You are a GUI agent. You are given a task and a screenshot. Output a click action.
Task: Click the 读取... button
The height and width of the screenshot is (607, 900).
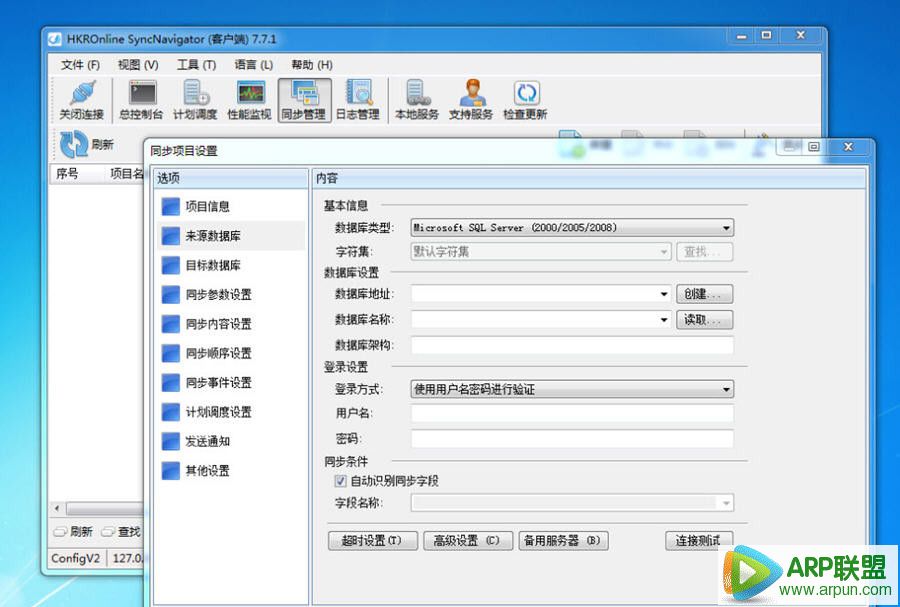pos(704,320)
